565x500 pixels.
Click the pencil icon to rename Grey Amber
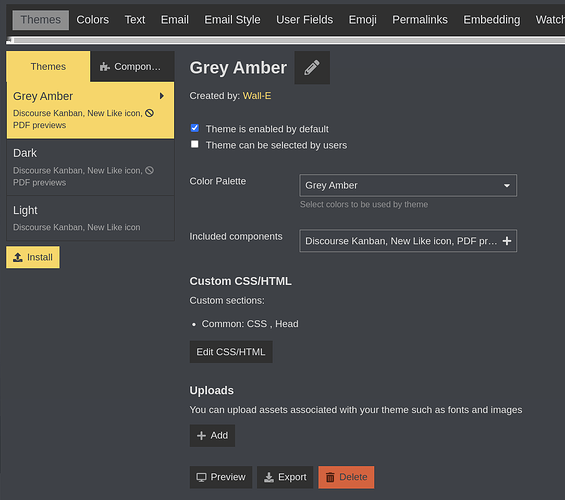312,67
